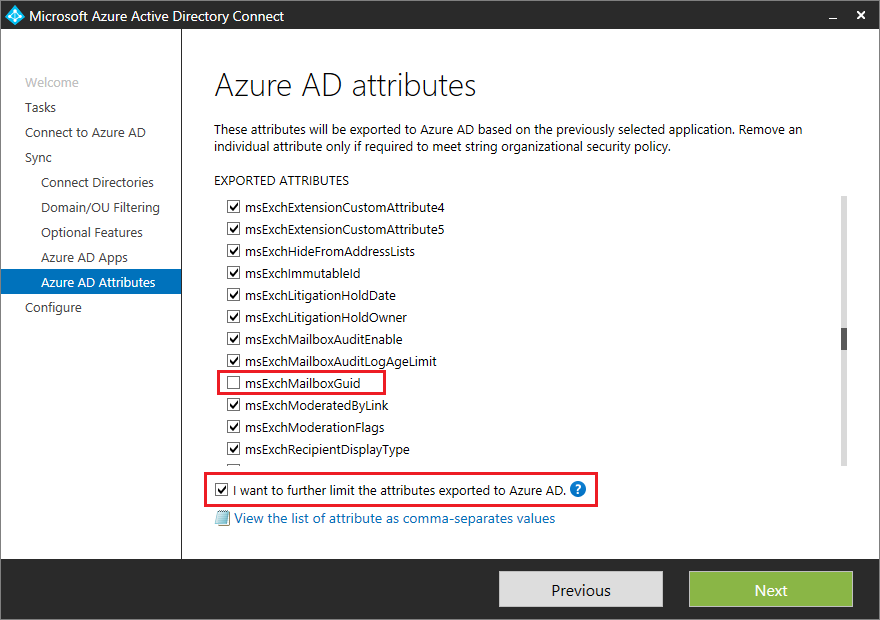This screenshot has width=880, height=620.
Task: Go to Next step
Action: coord(771,589)
